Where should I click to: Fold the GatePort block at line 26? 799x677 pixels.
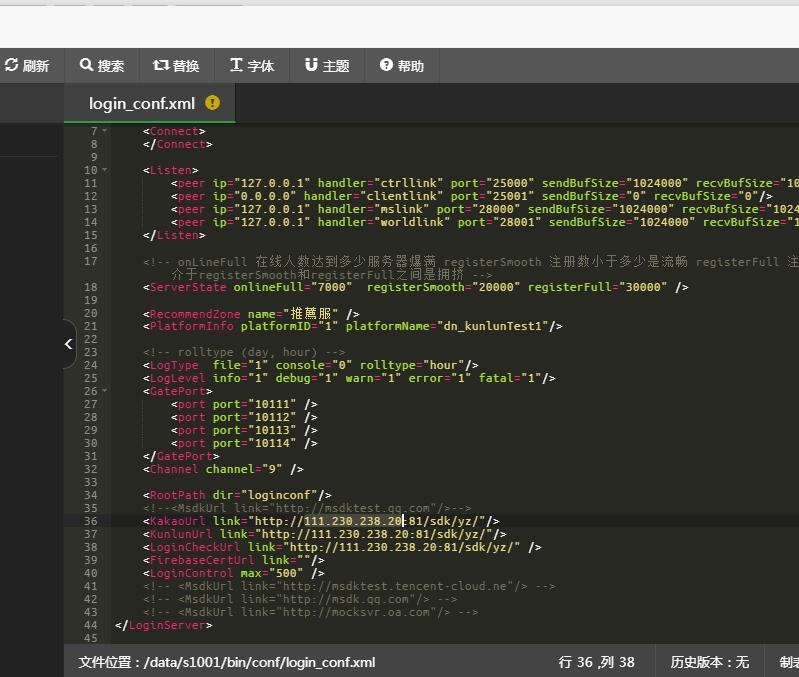coord(104,392)
